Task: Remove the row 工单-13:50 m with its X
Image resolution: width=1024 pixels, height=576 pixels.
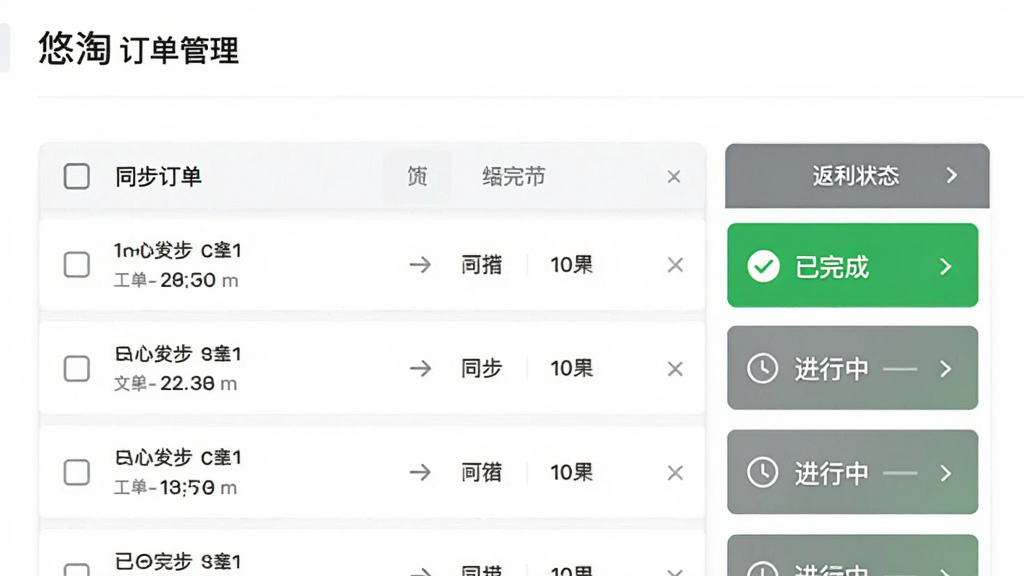Action: (x=675, y=472)
